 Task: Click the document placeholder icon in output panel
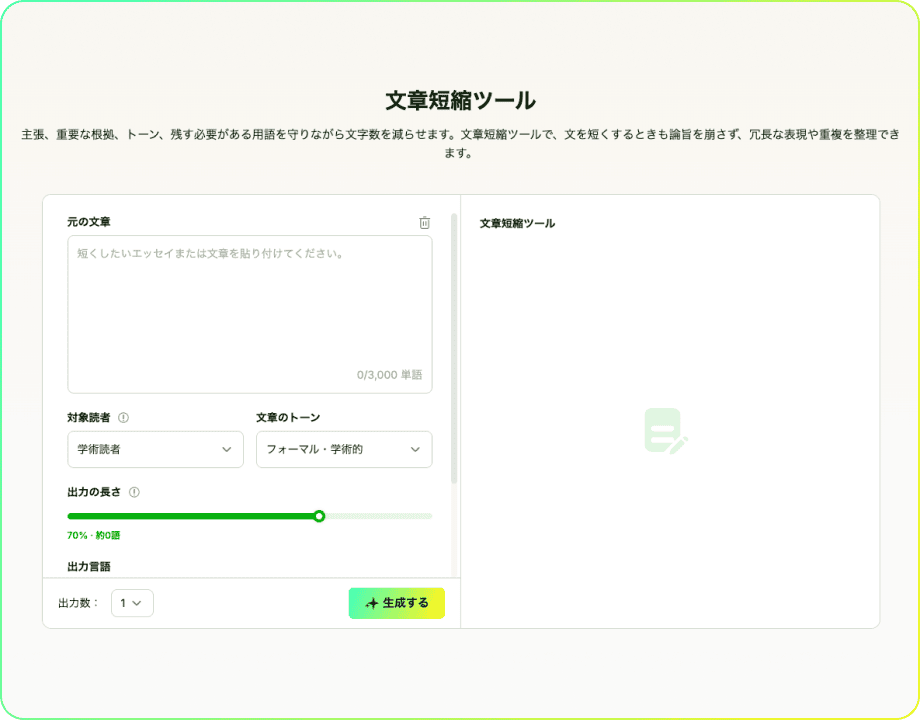(x=665, y=431)
